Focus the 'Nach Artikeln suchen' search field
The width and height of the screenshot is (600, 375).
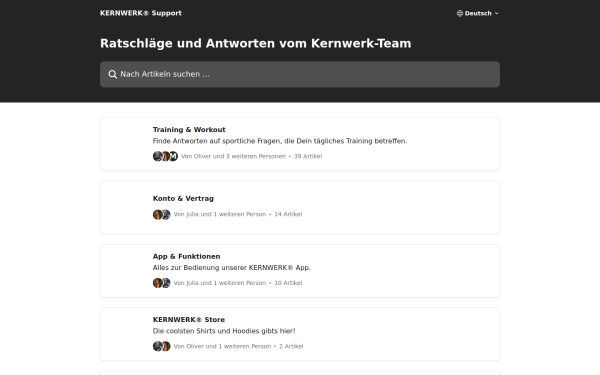coord(300,74)
